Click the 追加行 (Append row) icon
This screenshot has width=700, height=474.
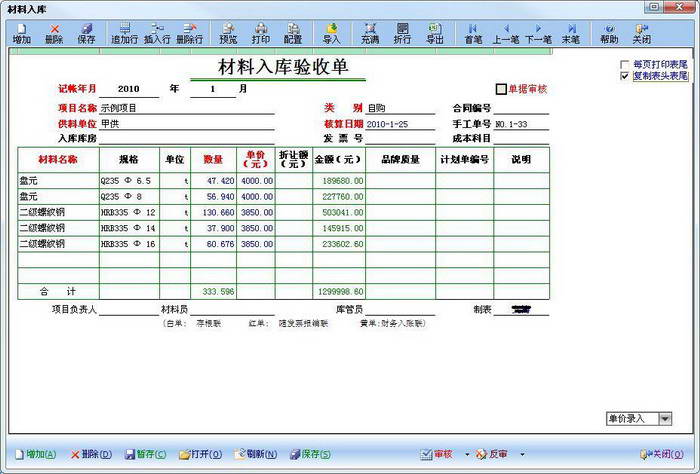[x=125, y=34]
